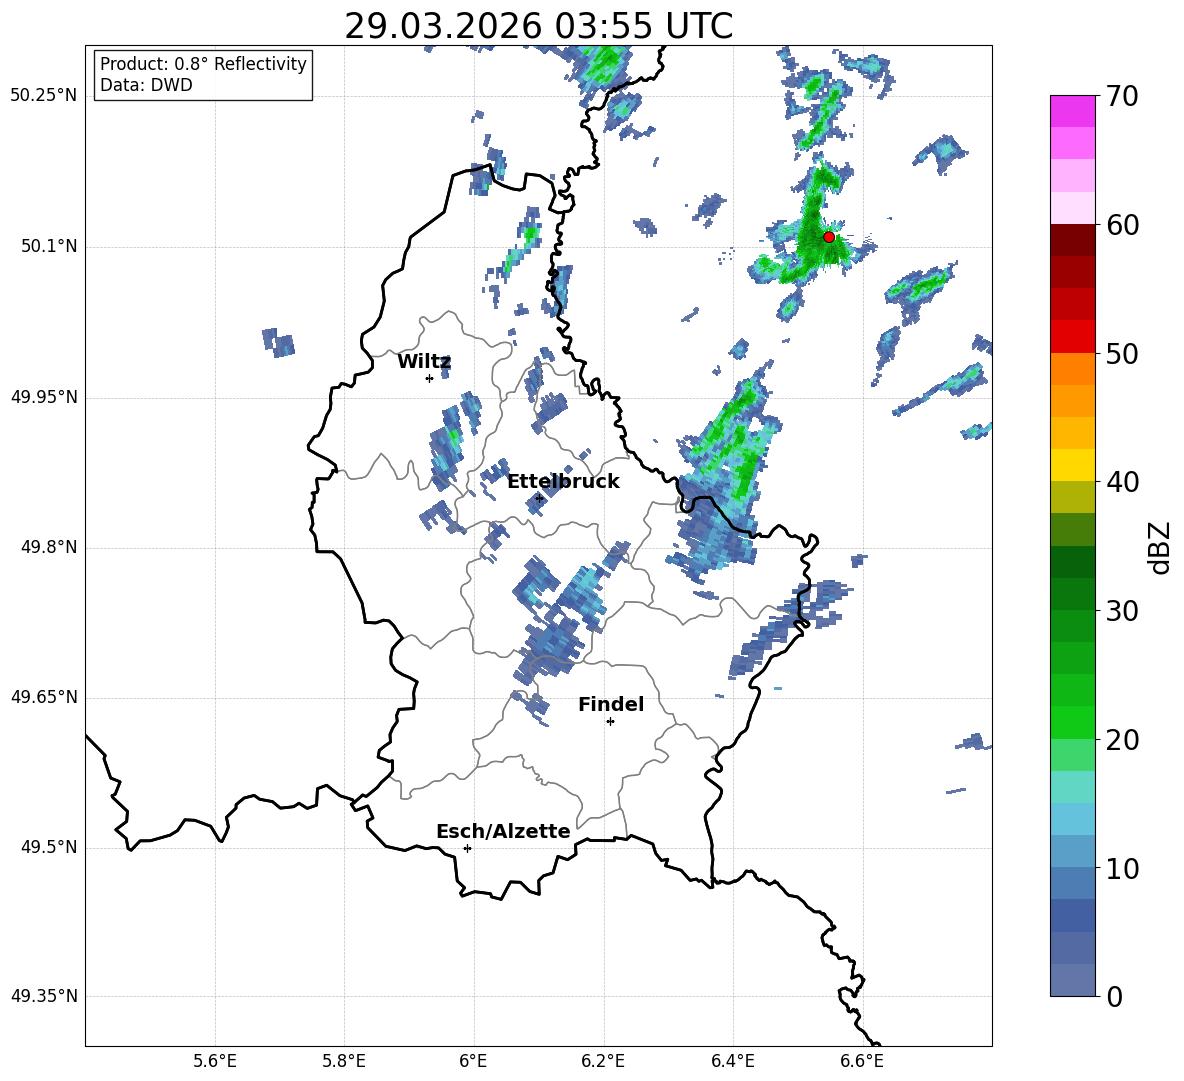Click the 50 value on colorbar
The image size is (1184, 1081).
[1122, 354]
